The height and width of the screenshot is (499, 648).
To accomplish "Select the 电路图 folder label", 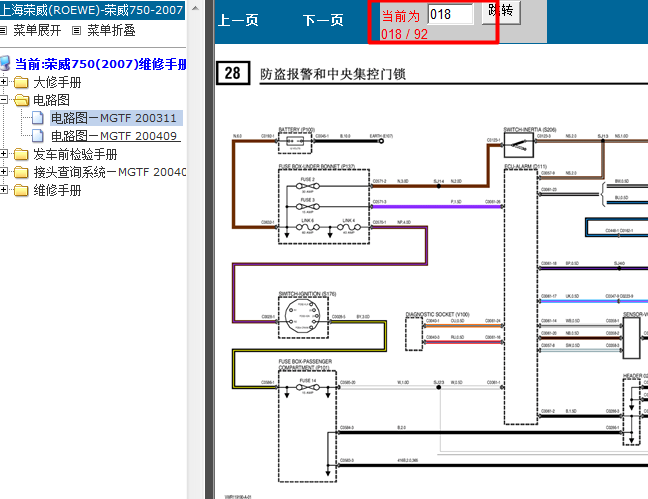I will tap(51, 100).
